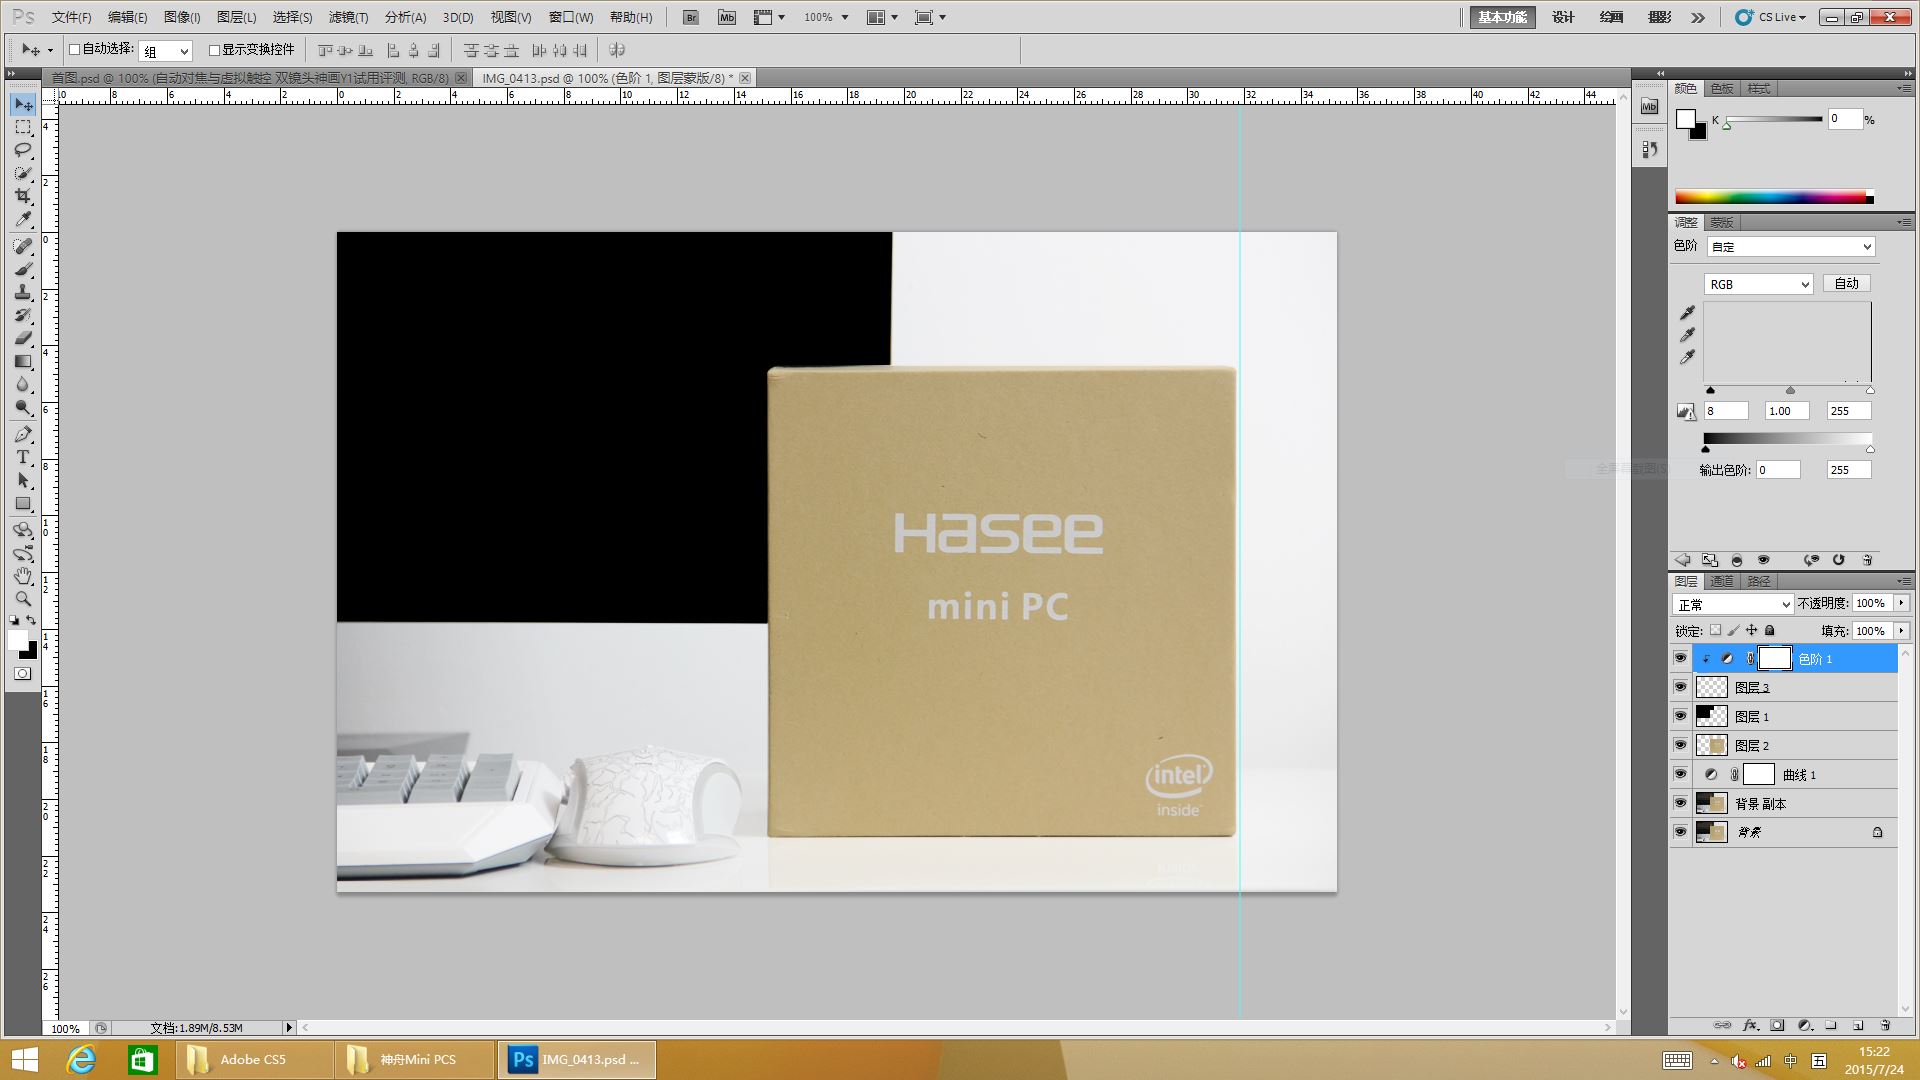Open the layer blend mode dropdown
Viewport: 1920px width, 1080px height.
(x=1732, y=605)
